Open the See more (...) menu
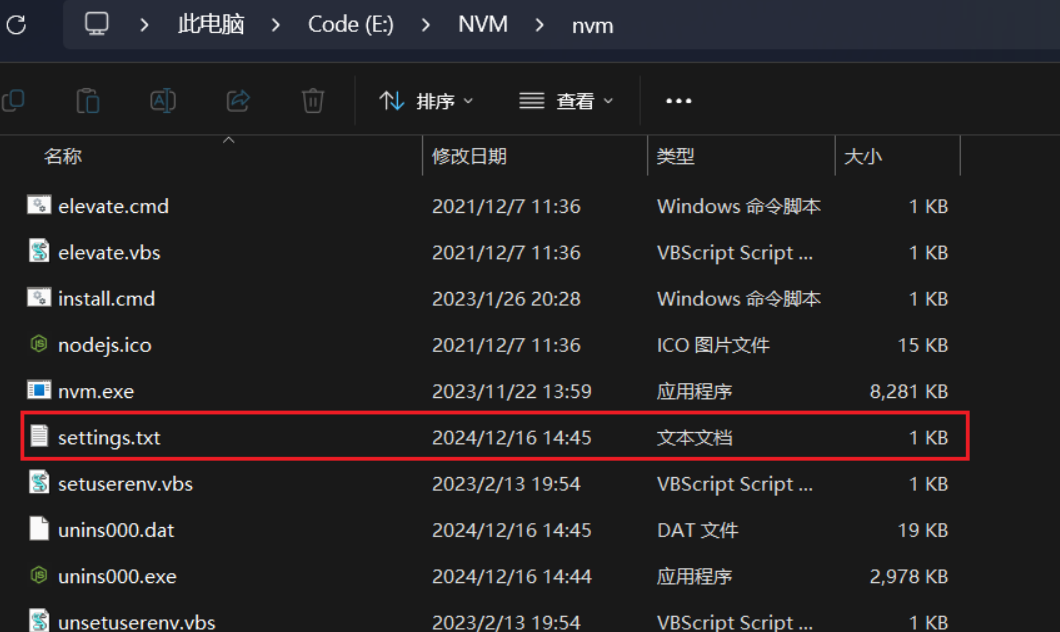This screenshot has width=1060, height=632. [x=678, y=100]
